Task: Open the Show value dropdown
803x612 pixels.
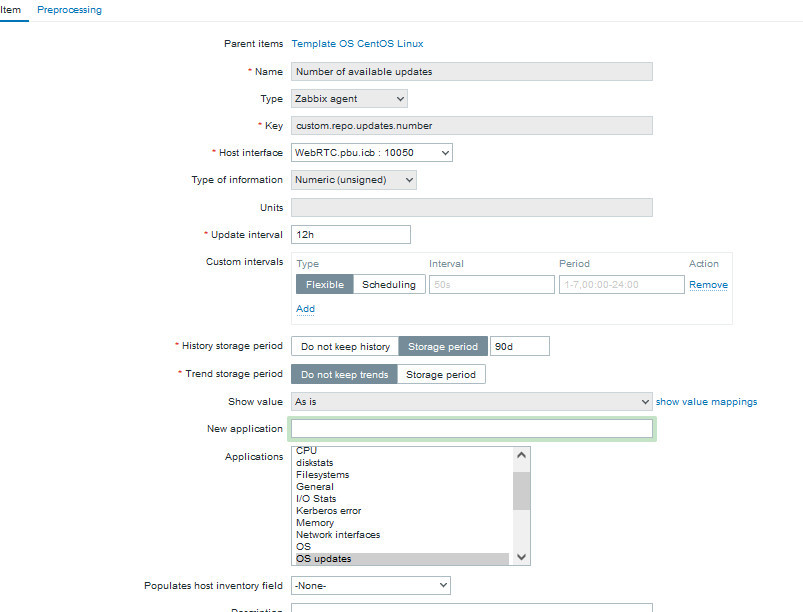Action: tap(471, 402)
